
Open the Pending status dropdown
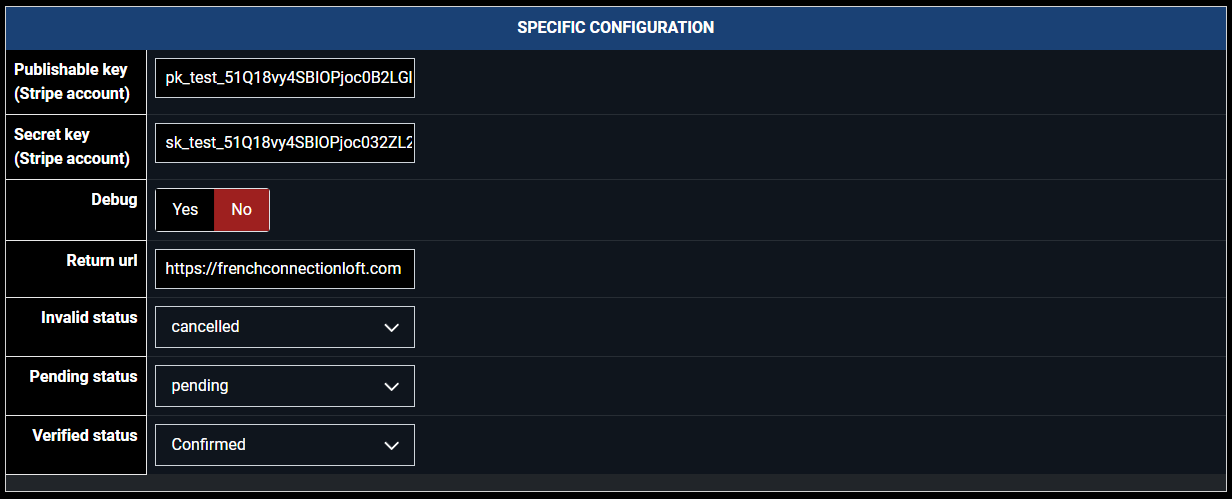point(284,386)
